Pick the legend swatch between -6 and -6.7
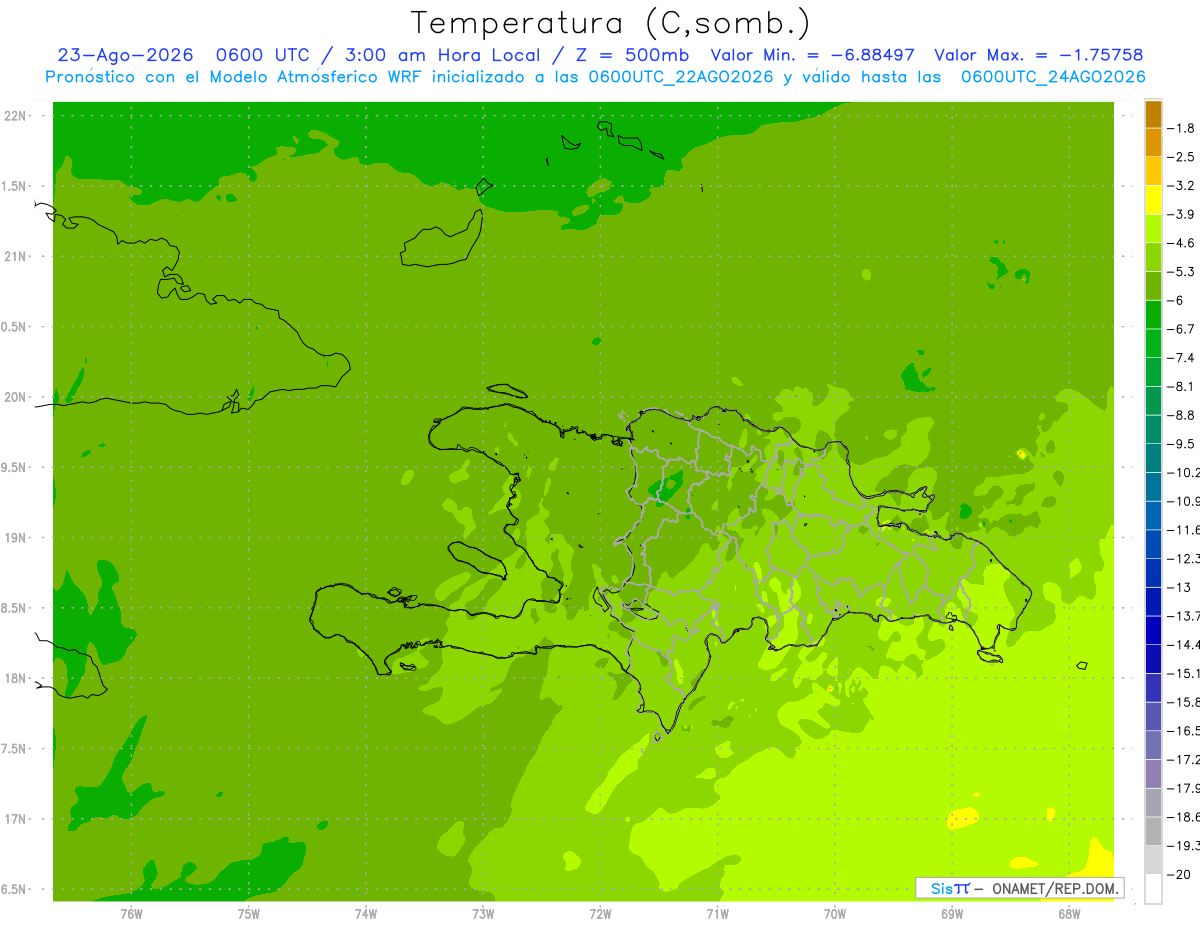Viewport: 1200px width, 927px height. pyautogui.click(x=1153, y=315)
